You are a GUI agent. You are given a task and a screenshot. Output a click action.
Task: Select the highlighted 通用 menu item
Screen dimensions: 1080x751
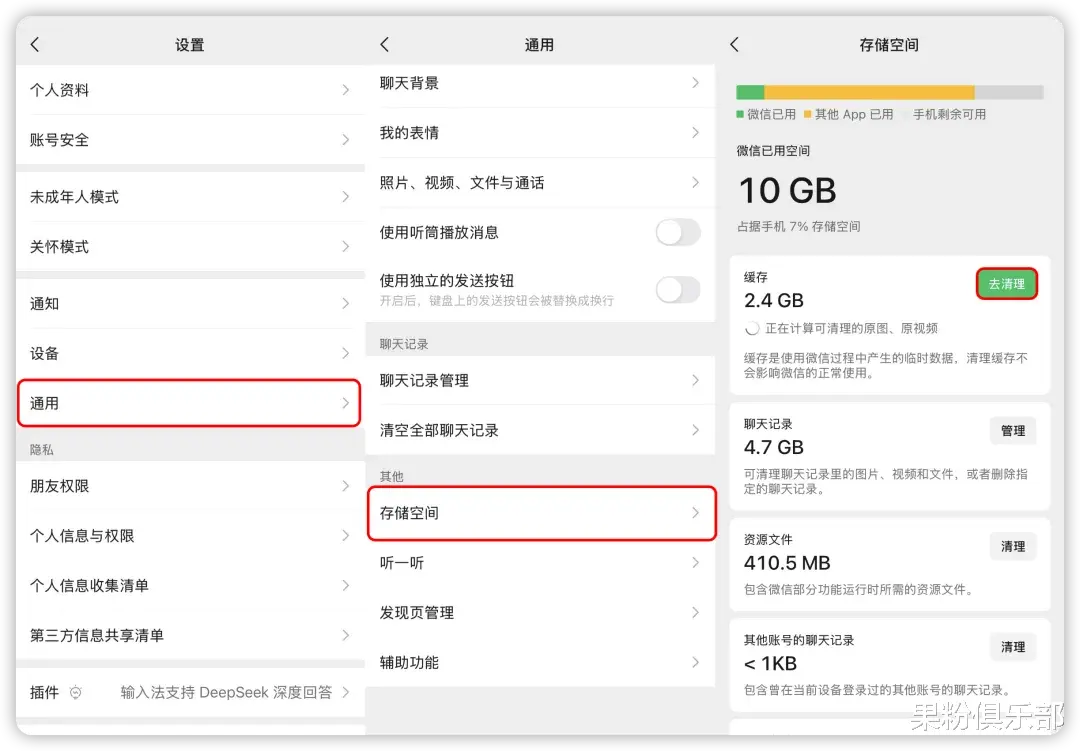click(189, 402)
